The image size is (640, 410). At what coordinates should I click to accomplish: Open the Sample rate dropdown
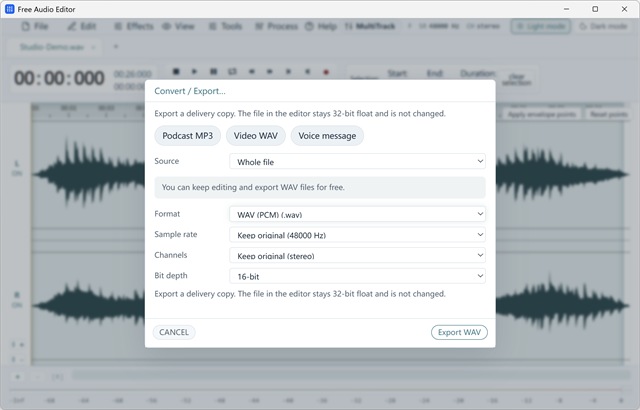pos(357,235)
